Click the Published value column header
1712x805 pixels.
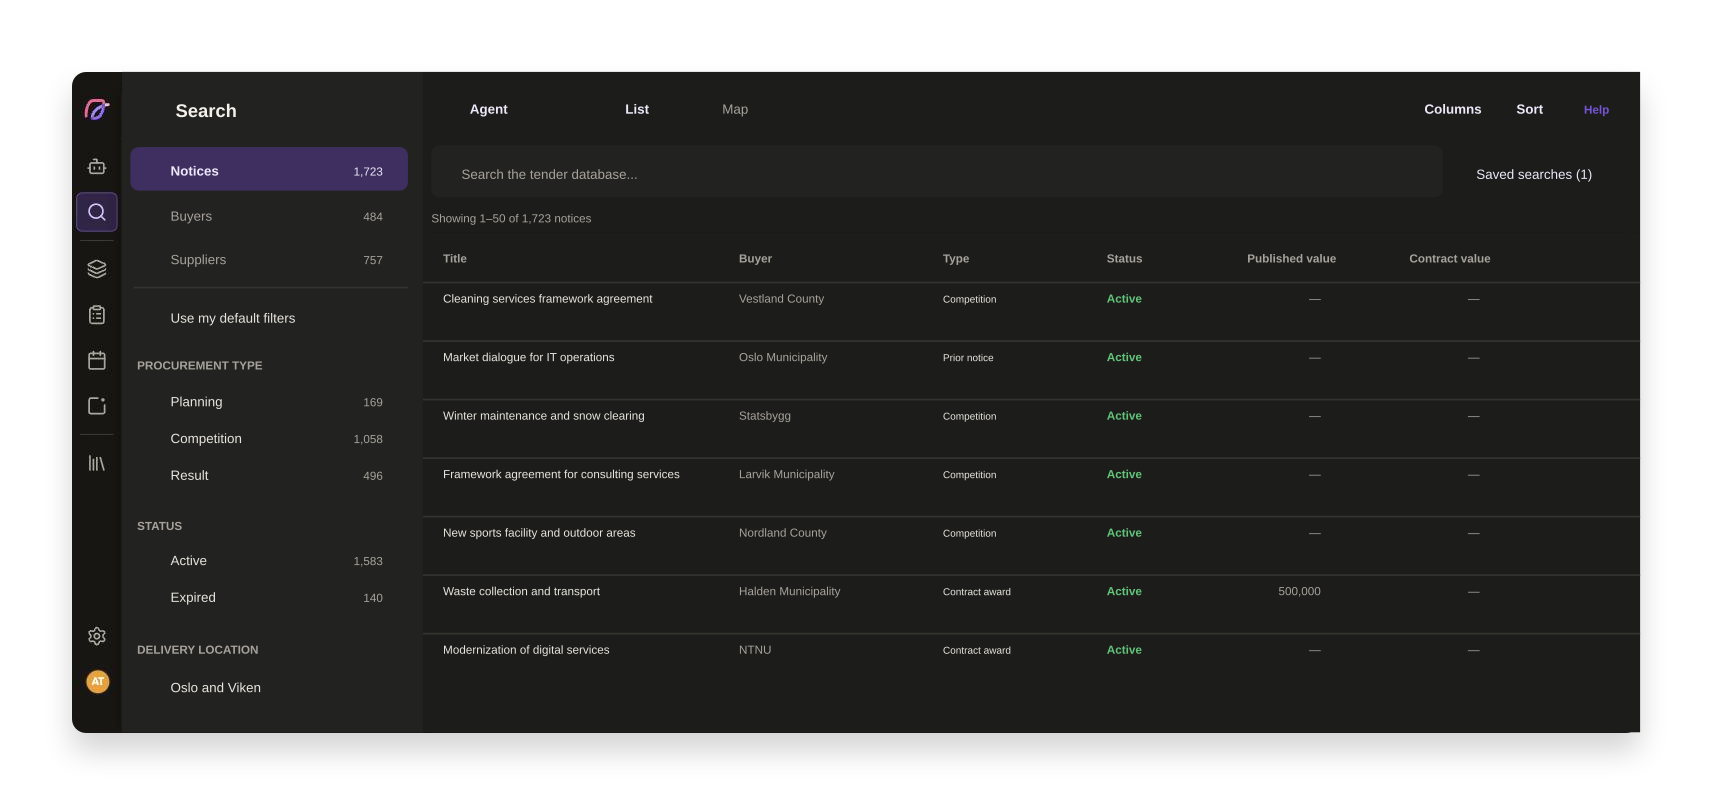coord(1291,259)
